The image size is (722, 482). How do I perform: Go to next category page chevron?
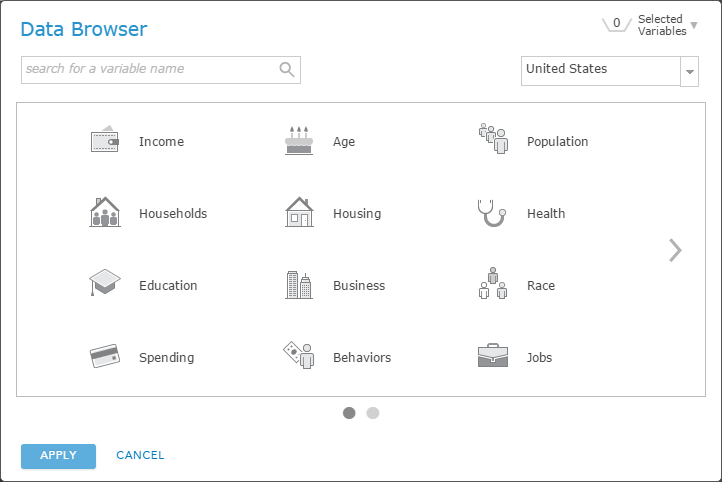point(676,250)
